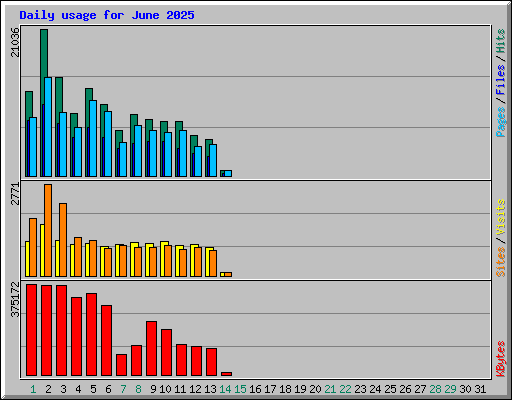The width and height of the screenshot is (512, 400).
Task: Select day 3 on the x-axis
Action: tap(63, 389)
